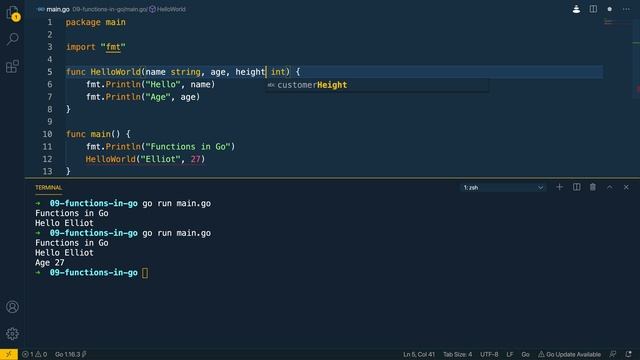Click the Ln 5, Col 41 cursor position
Viewport: 640px width, 360px height.
point(419,354)
